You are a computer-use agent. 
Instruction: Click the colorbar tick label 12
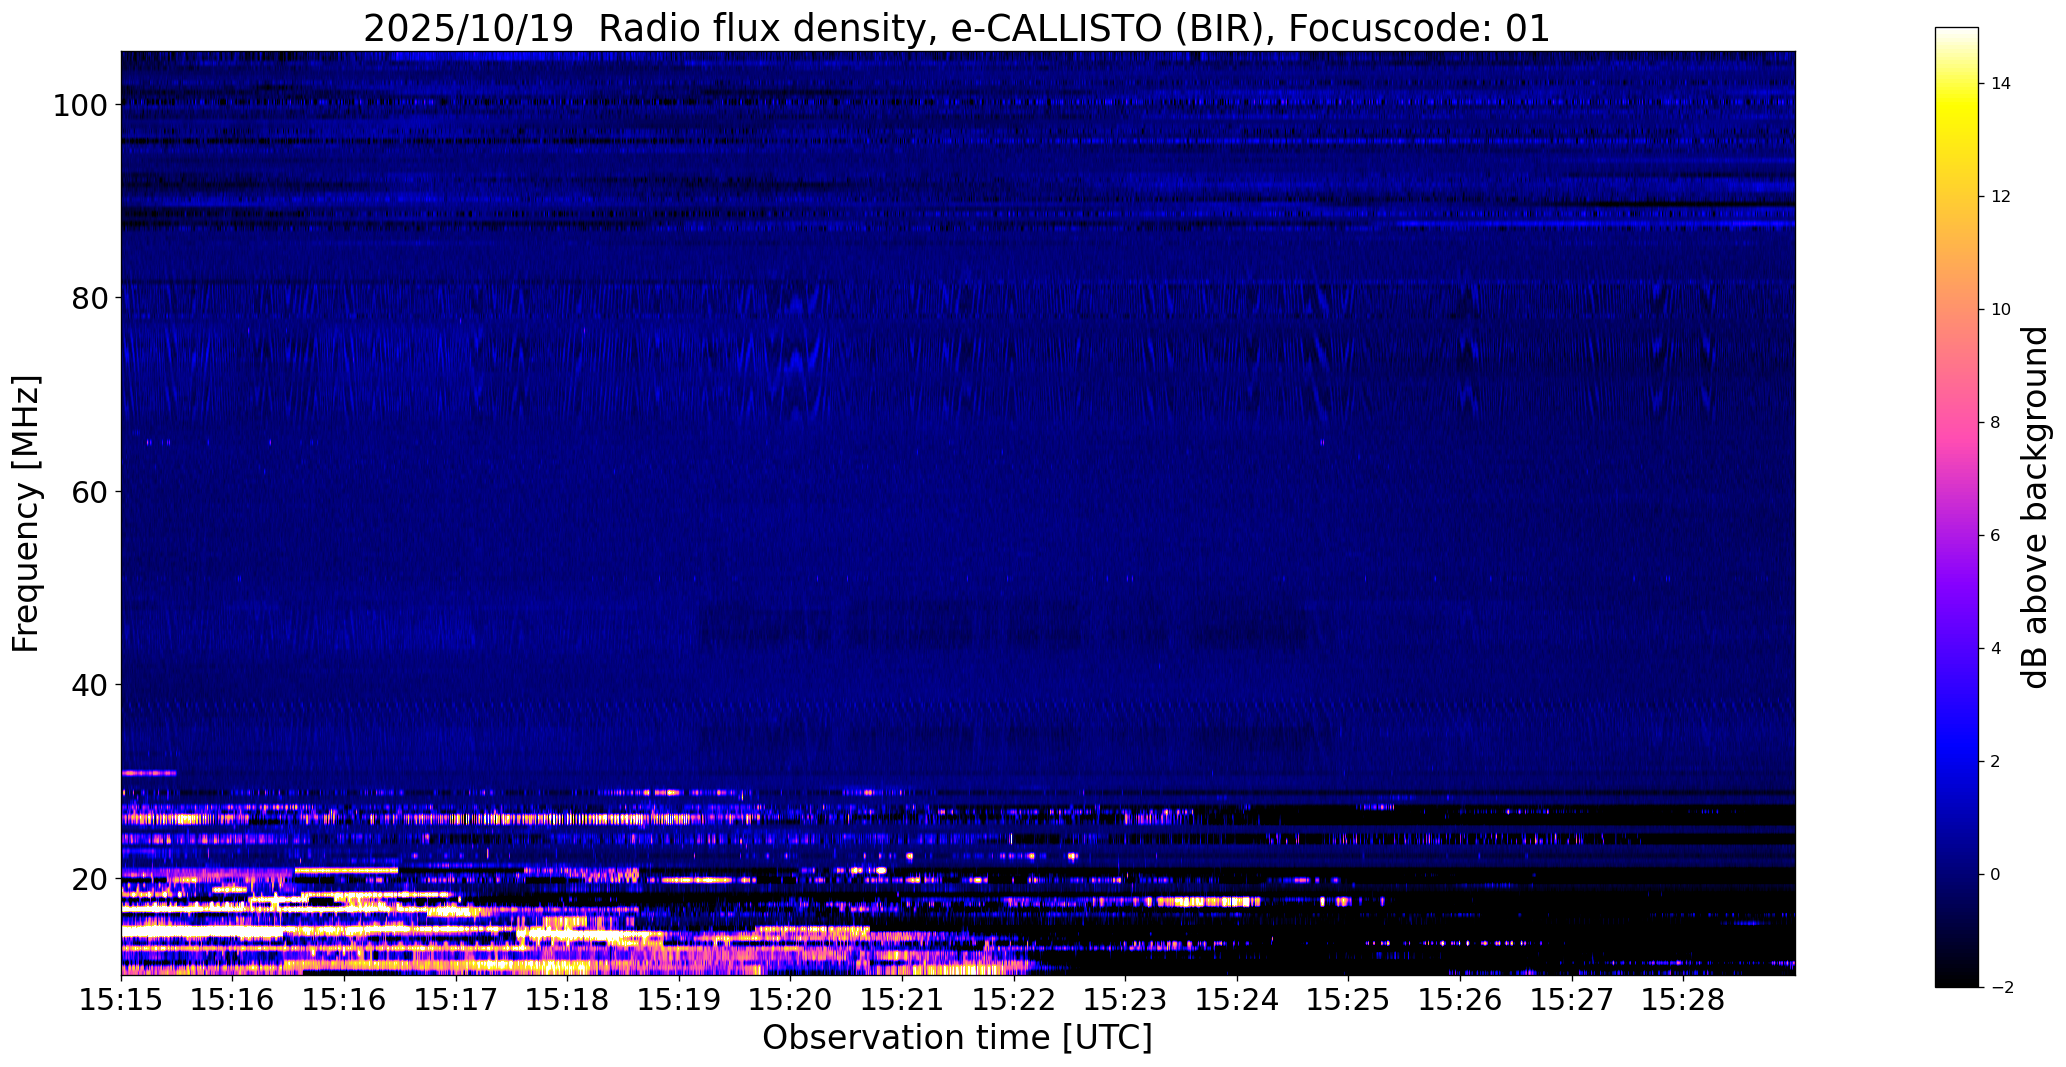2001,197
